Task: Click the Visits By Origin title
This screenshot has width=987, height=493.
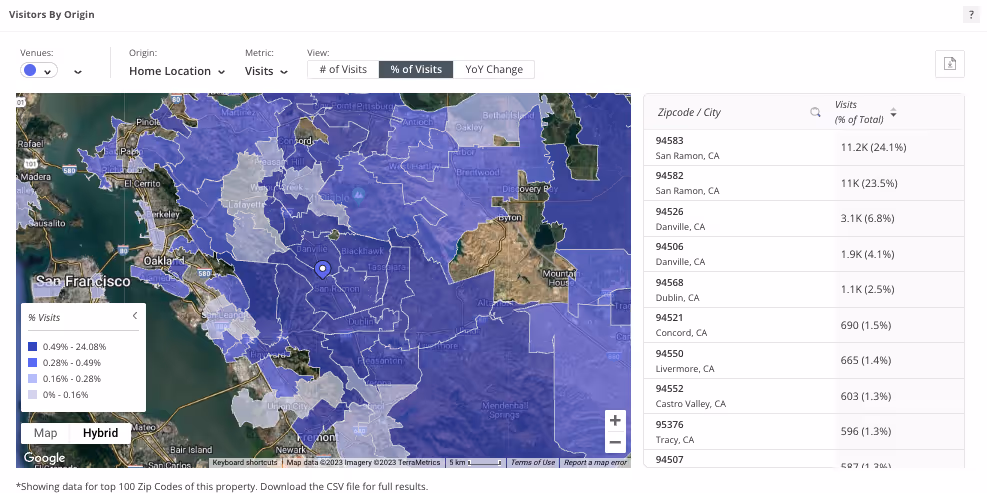Action: [x=52, y=14]
